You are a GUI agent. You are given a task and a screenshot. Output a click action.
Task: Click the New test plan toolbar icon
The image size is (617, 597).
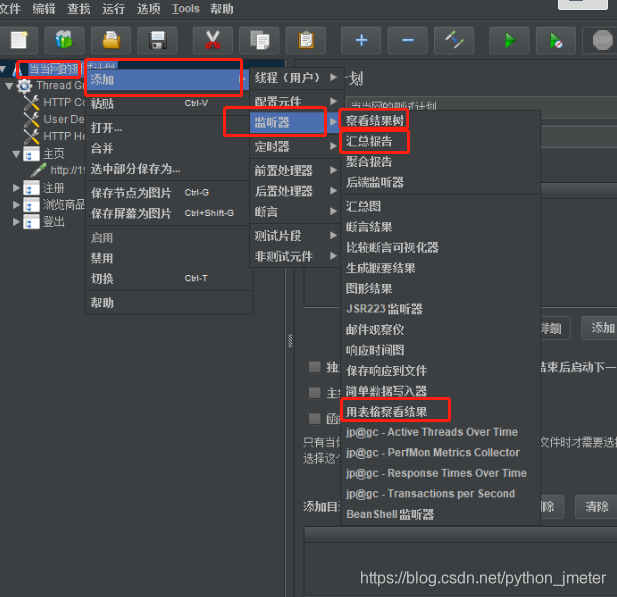(x=19, y=40)
